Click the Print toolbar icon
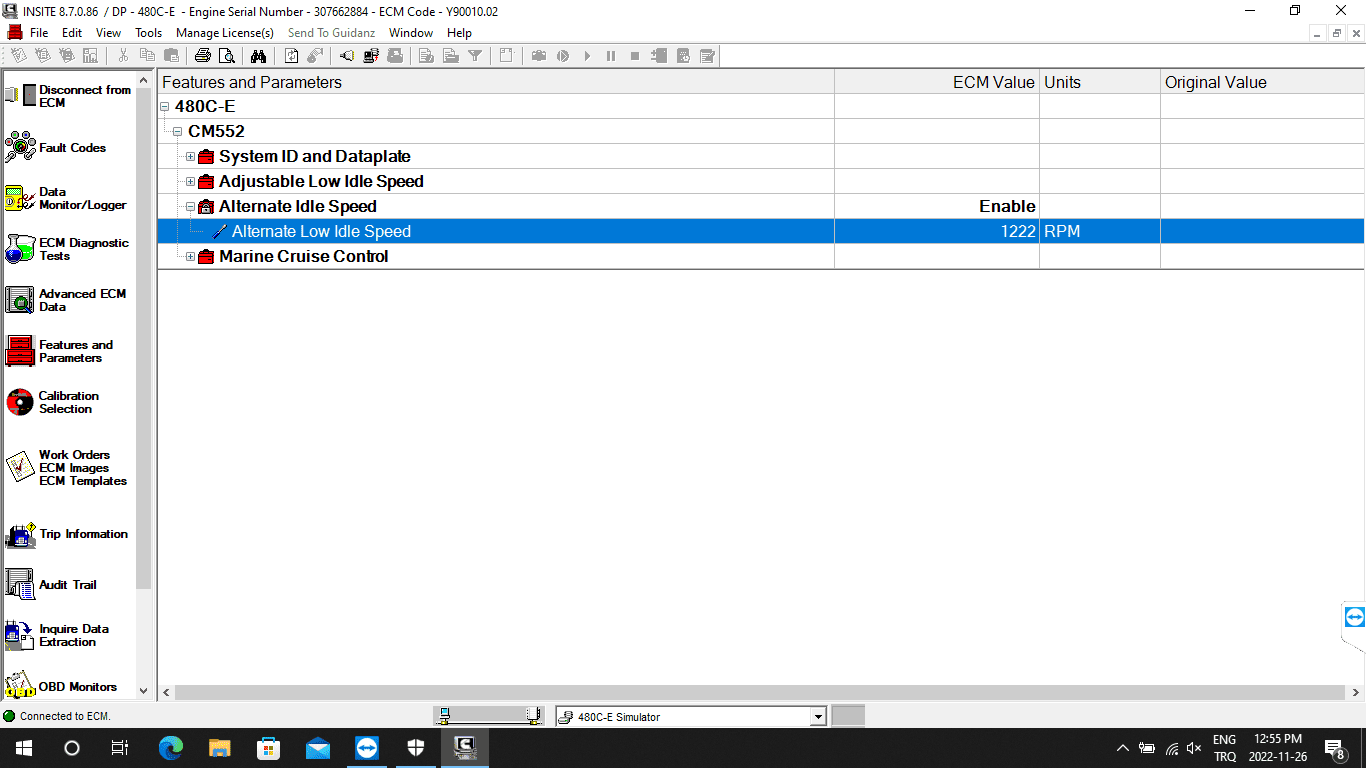Viewport: 1366px width, 768px height. tap(203, 56)
